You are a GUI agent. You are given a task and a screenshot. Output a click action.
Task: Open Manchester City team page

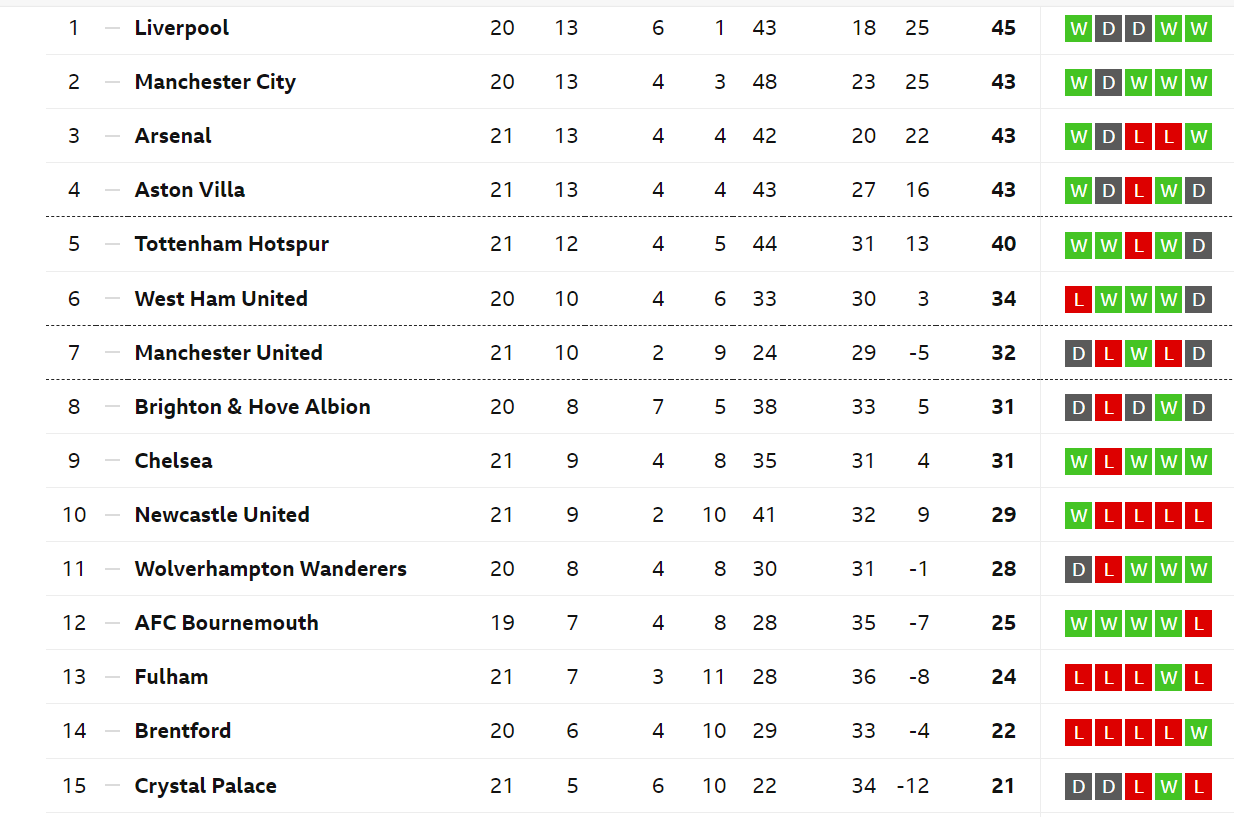[x=215, y=82]
